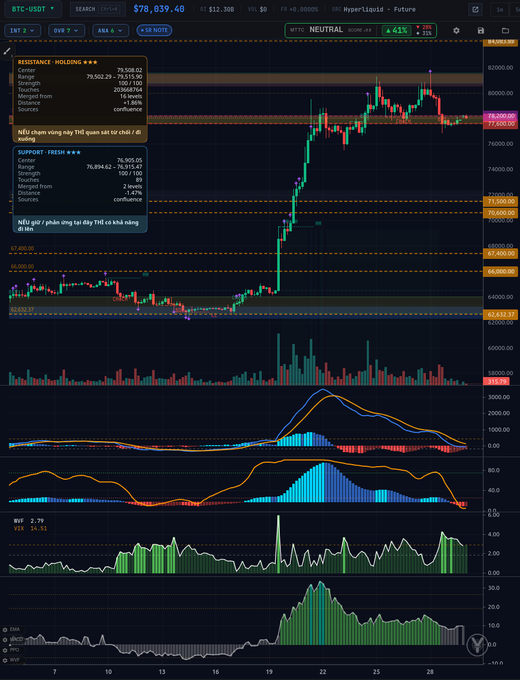Click date label 7 on time axis
The image size is (520, 680).
click(x=55, y=671)
